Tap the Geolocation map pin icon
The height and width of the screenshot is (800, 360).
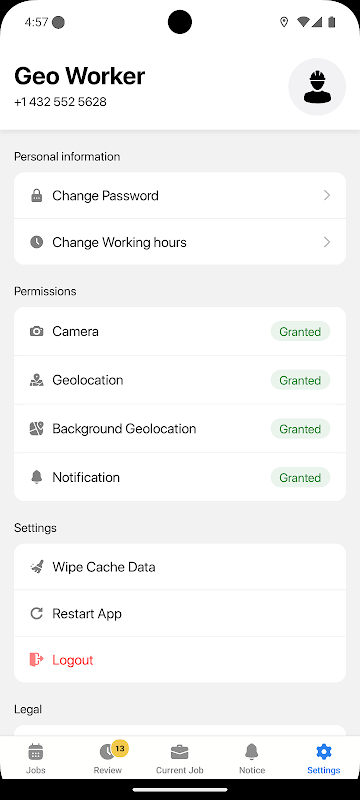(x=36, y=380)
